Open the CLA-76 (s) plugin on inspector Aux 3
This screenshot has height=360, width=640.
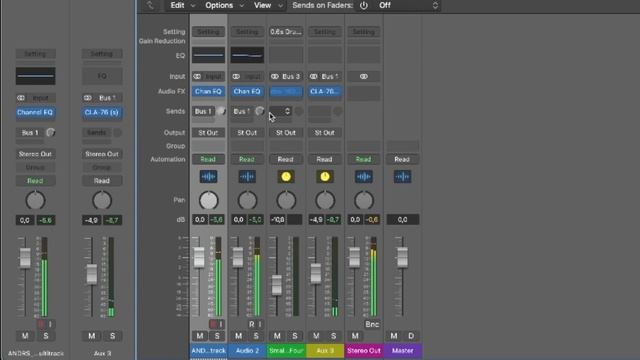(x=102, y=112)
